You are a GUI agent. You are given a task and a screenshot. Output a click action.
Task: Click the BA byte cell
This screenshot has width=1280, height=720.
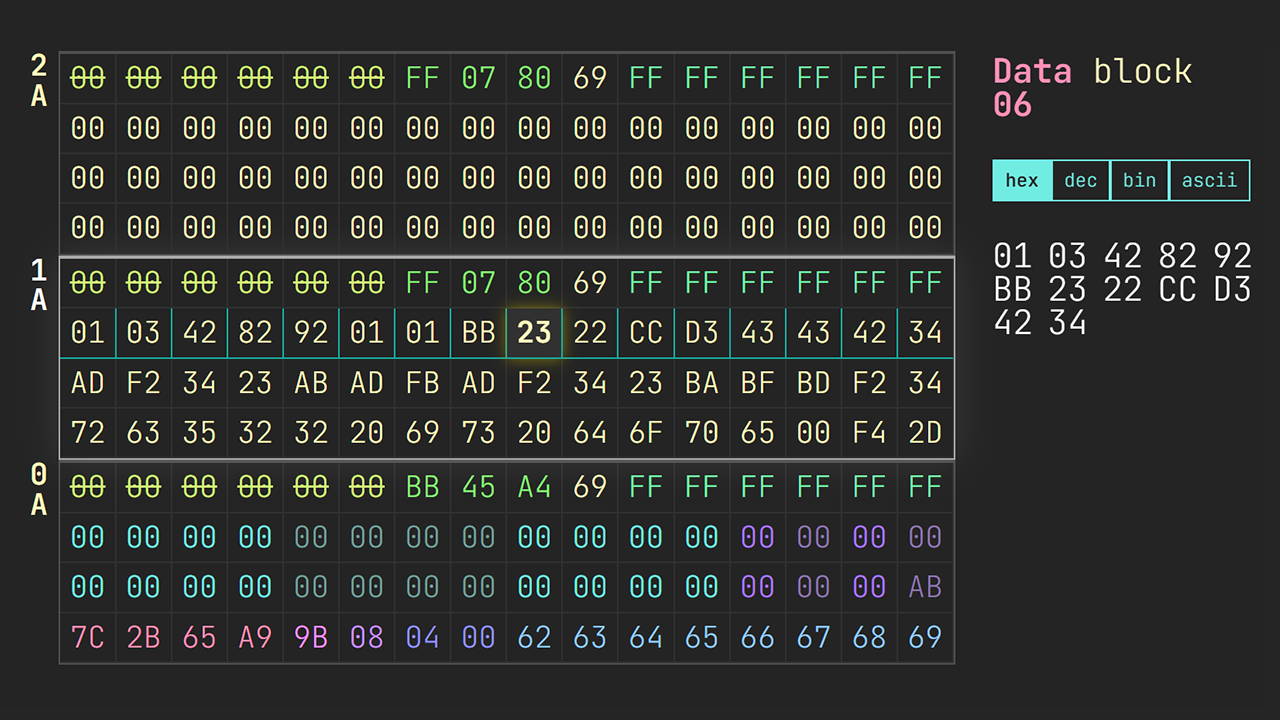click(x=702, y=383)
